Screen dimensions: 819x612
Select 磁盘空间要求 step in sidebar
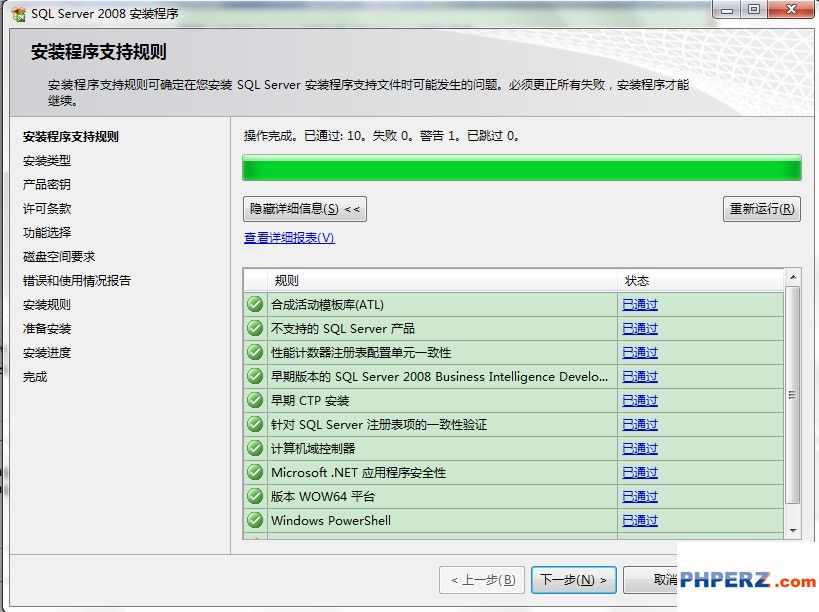click(x=59, y=257)
